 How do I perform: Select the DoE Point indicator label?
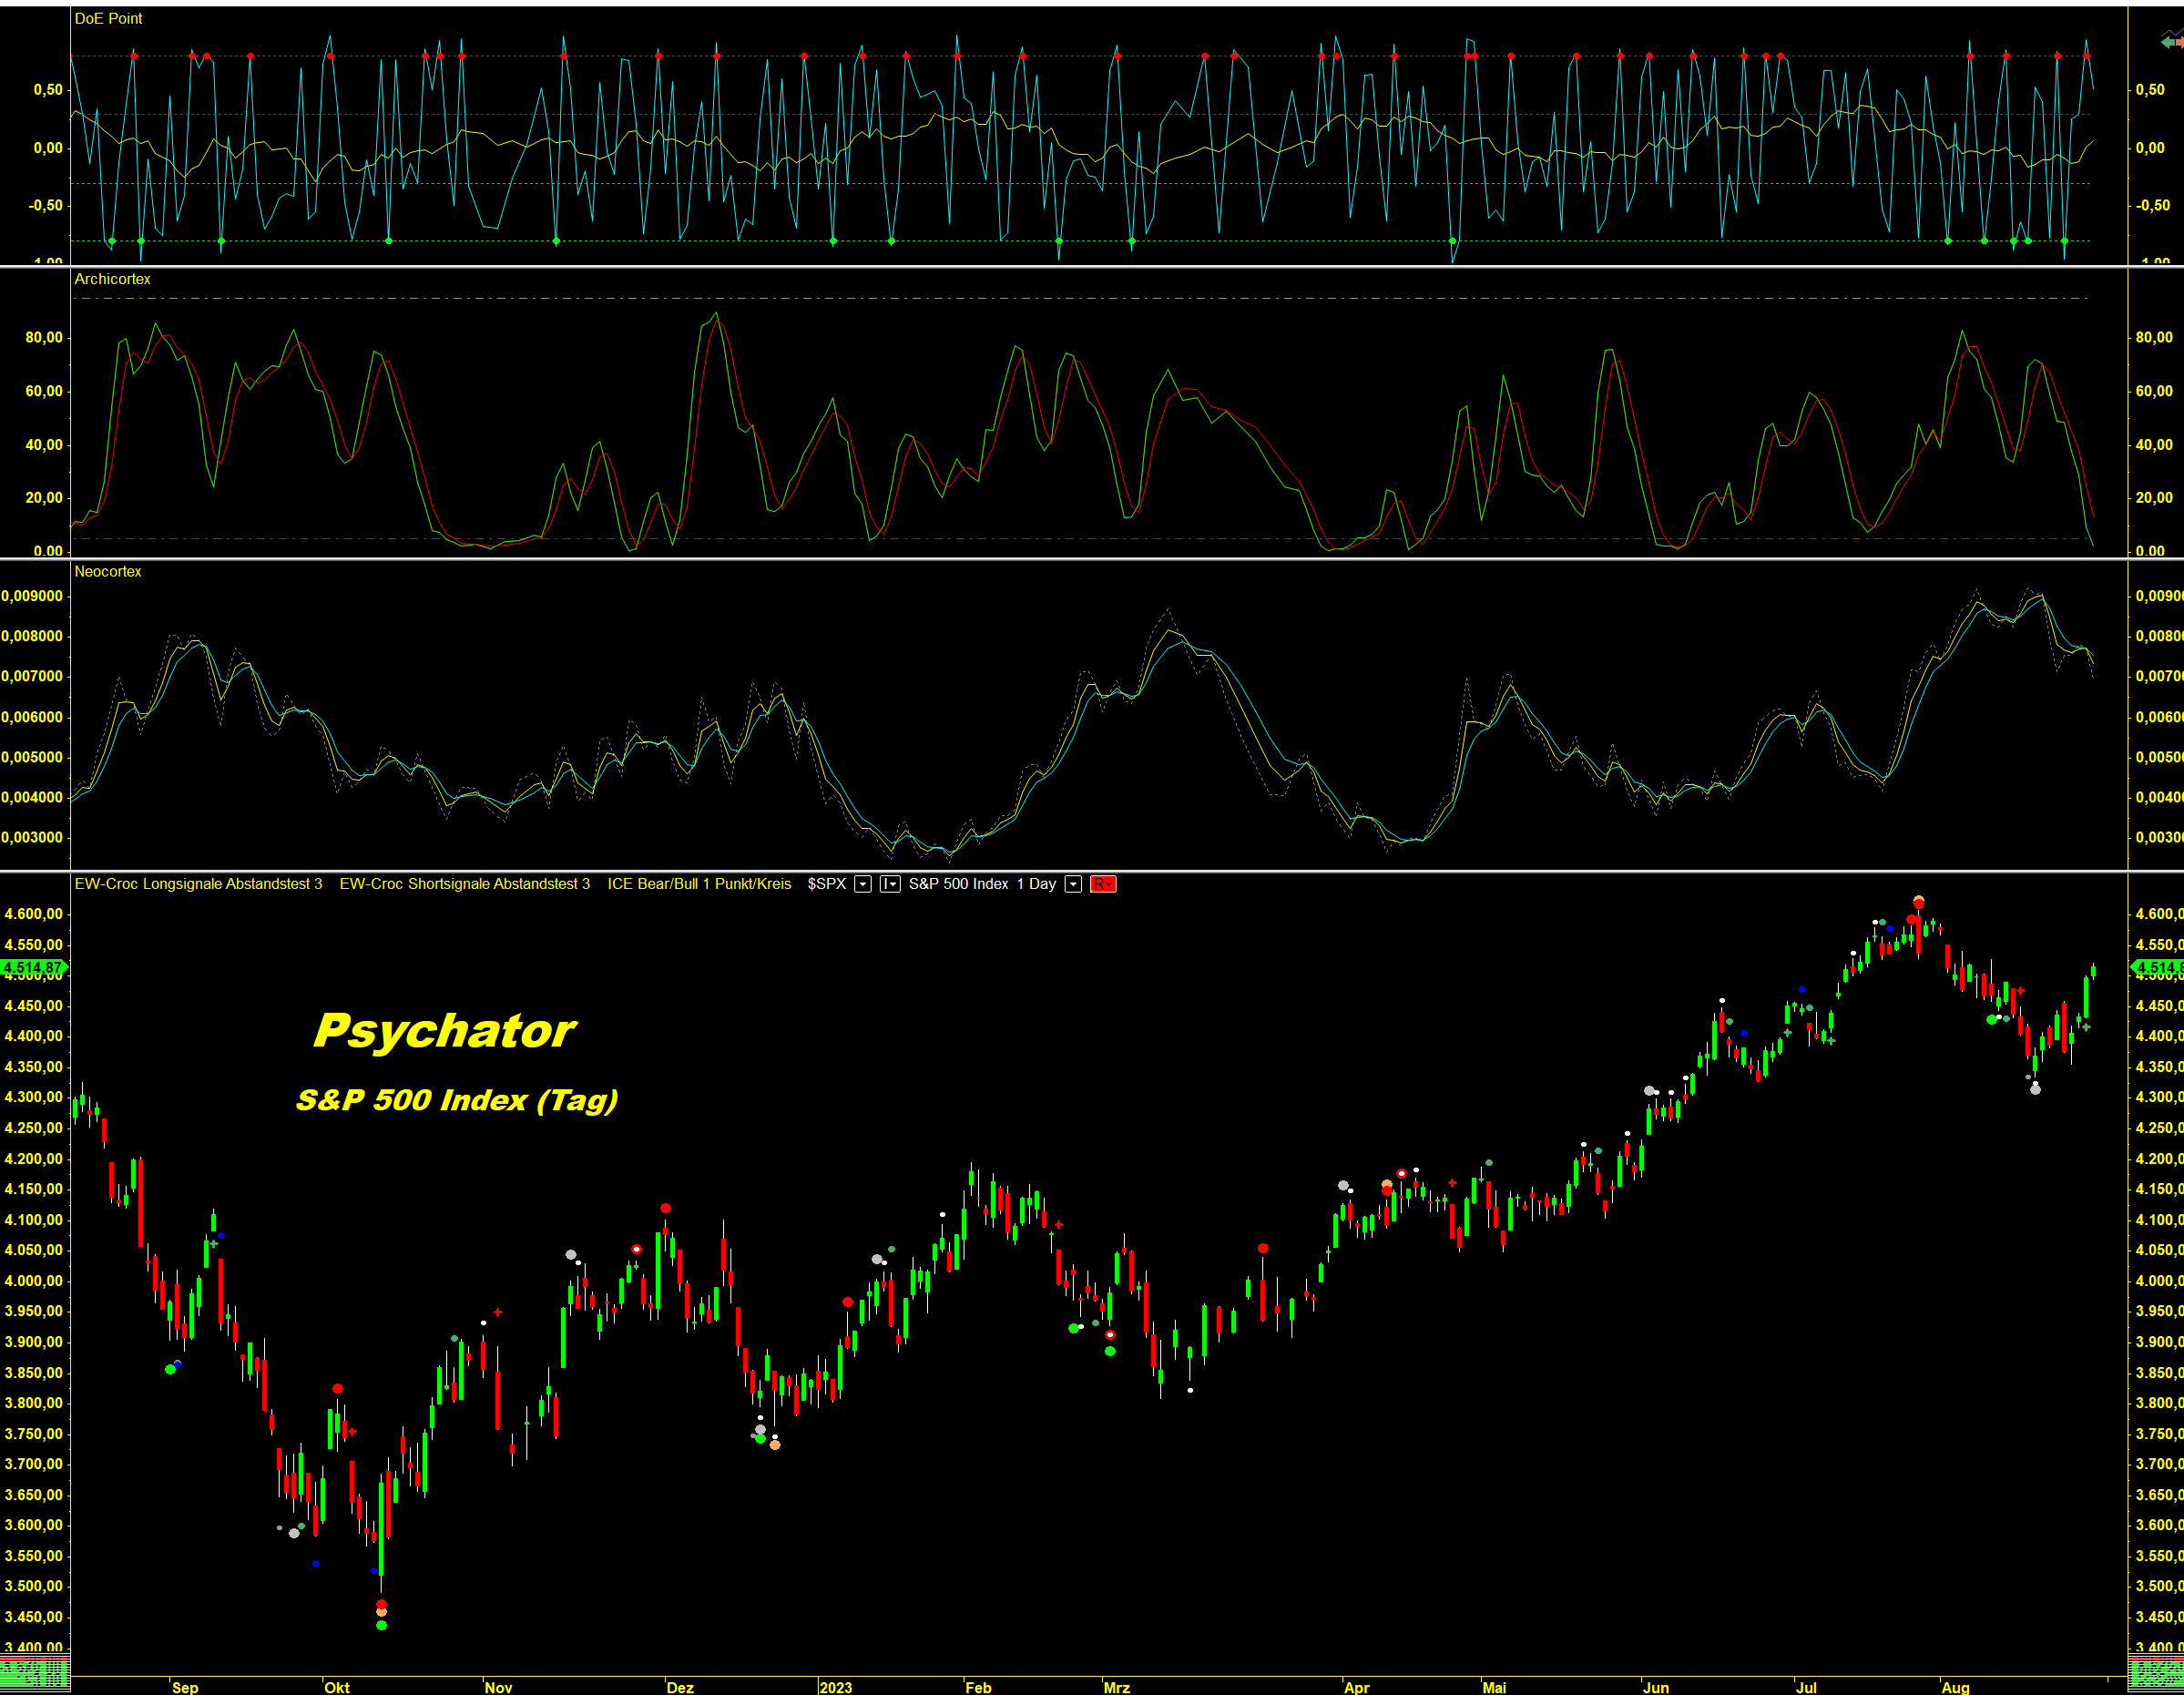point(108,18)
